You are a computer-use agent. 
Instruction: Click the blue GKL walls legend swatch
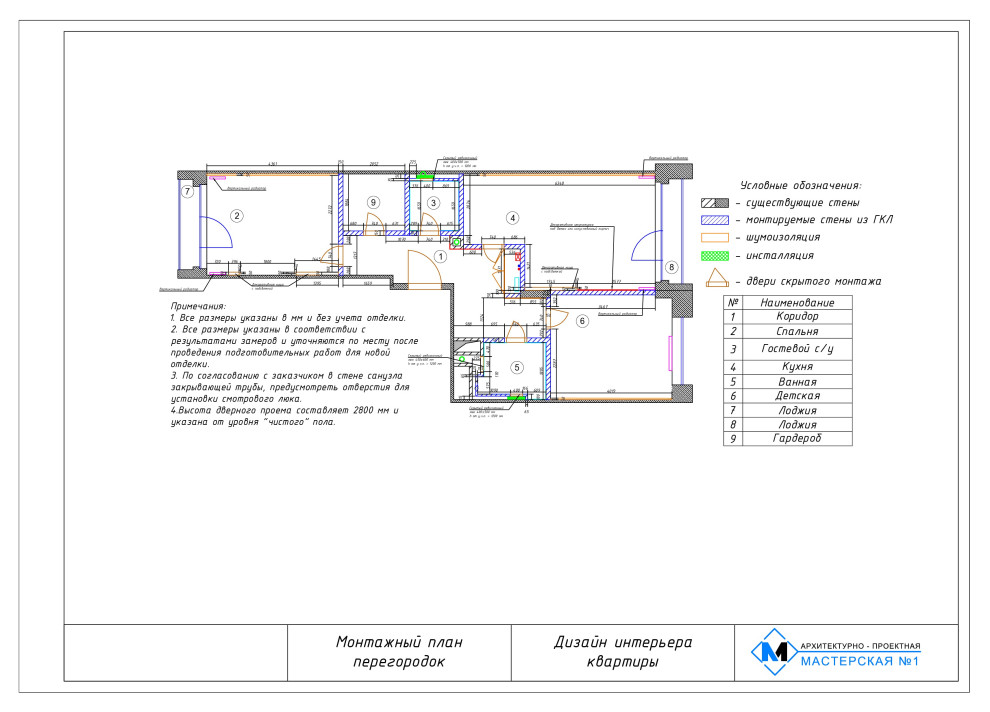coord(714,220)
